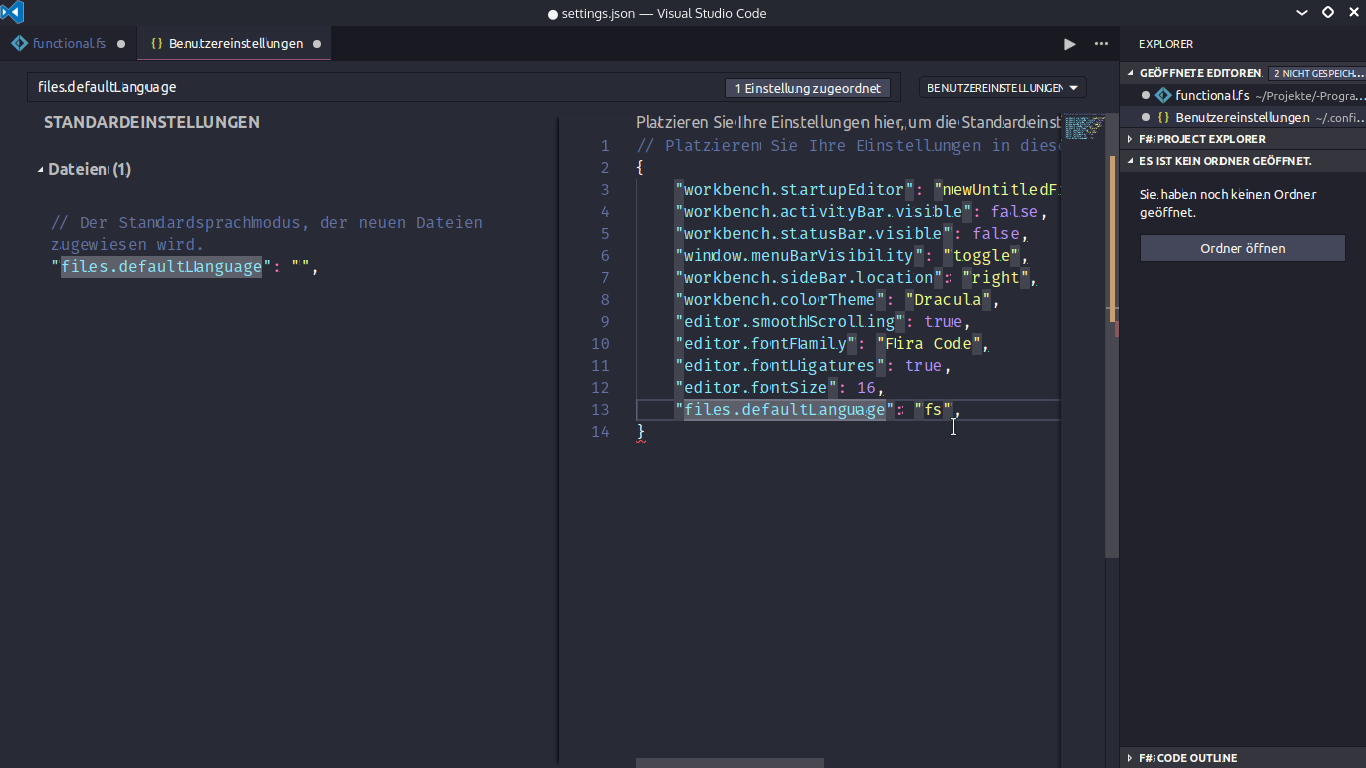Click F# icon beside functional.fs in open editors

coord(1163,96)
